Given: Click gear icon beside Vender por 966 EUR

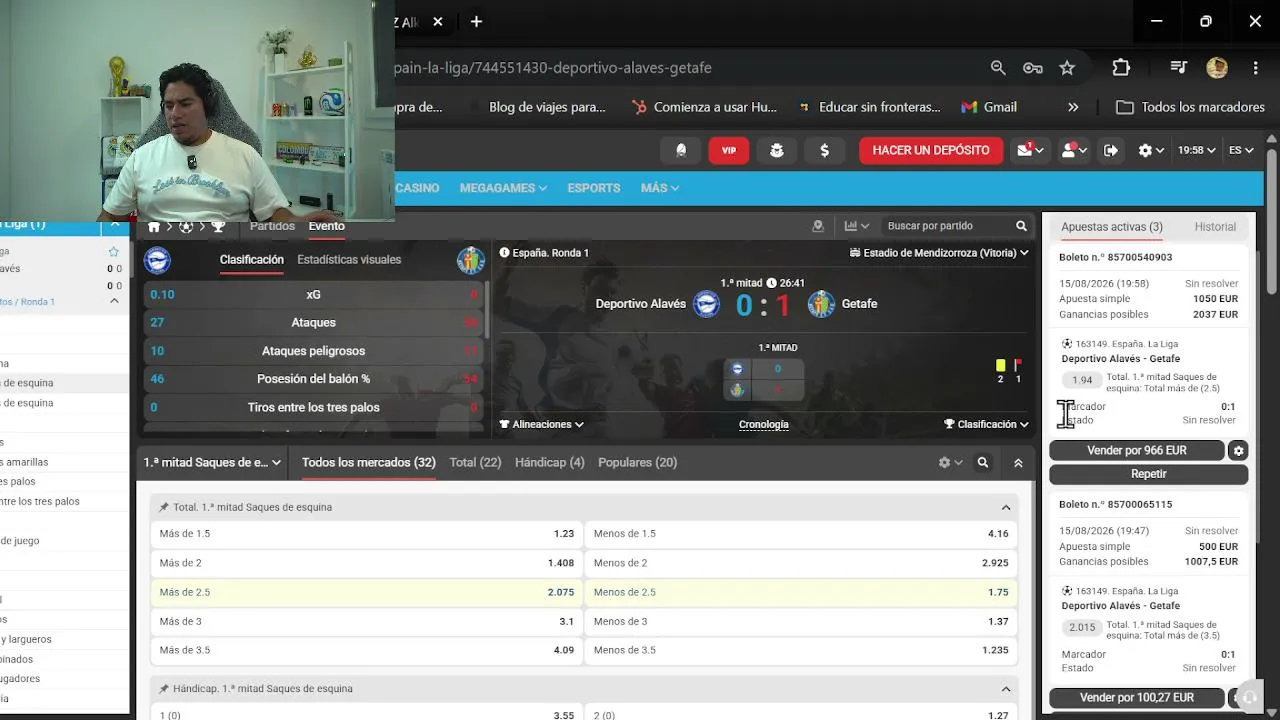Looking at the screenshot, I should (x=1238, y=451).
